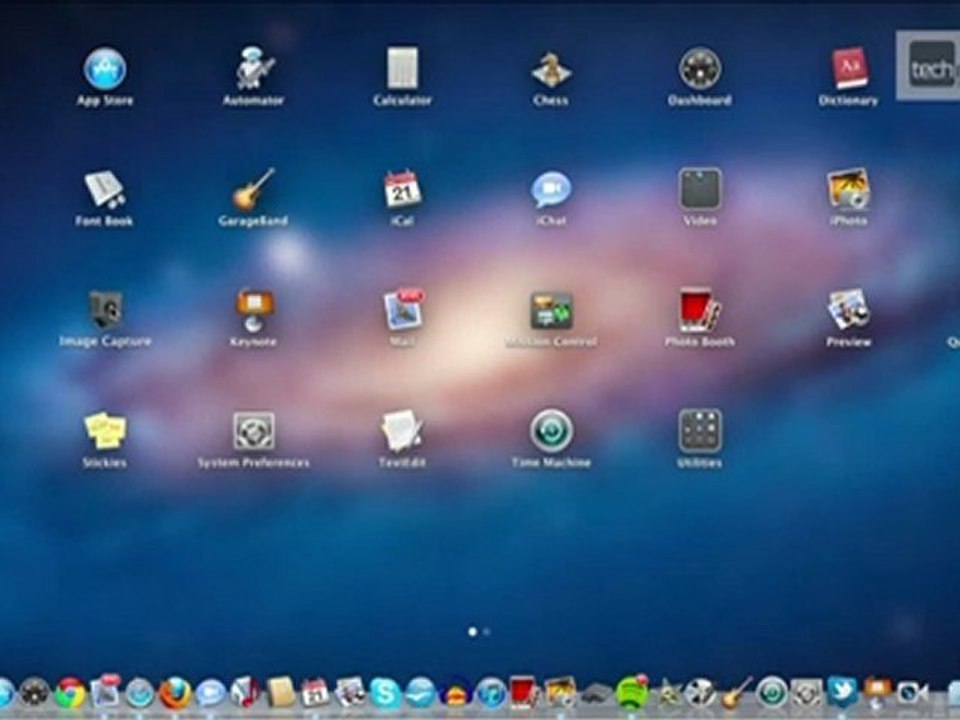
Task: Open Keynote from the Launchpad grid
Action: click(253, 310)
